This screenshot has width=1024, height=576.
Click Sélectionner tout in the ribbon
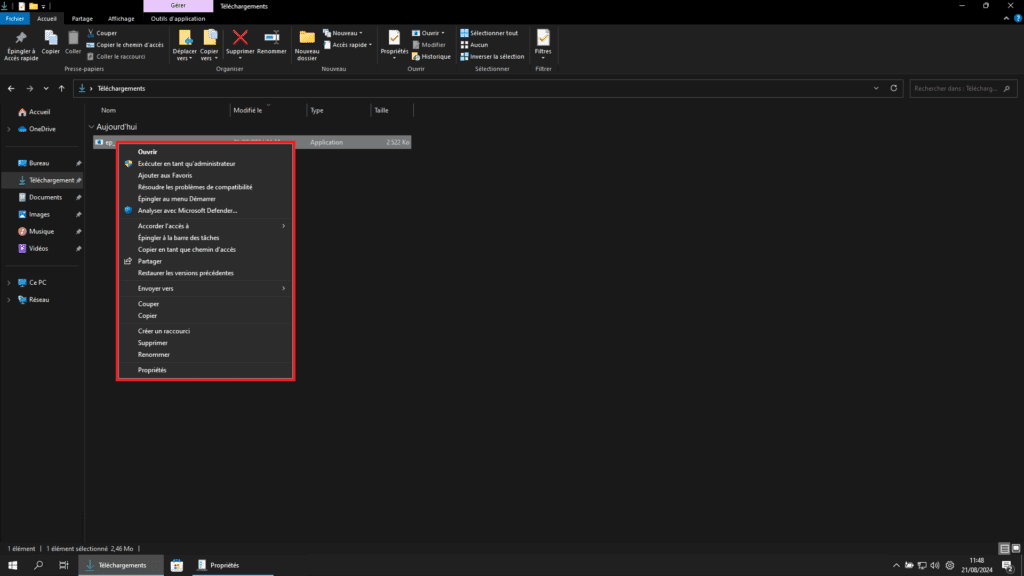click(492, 32)
